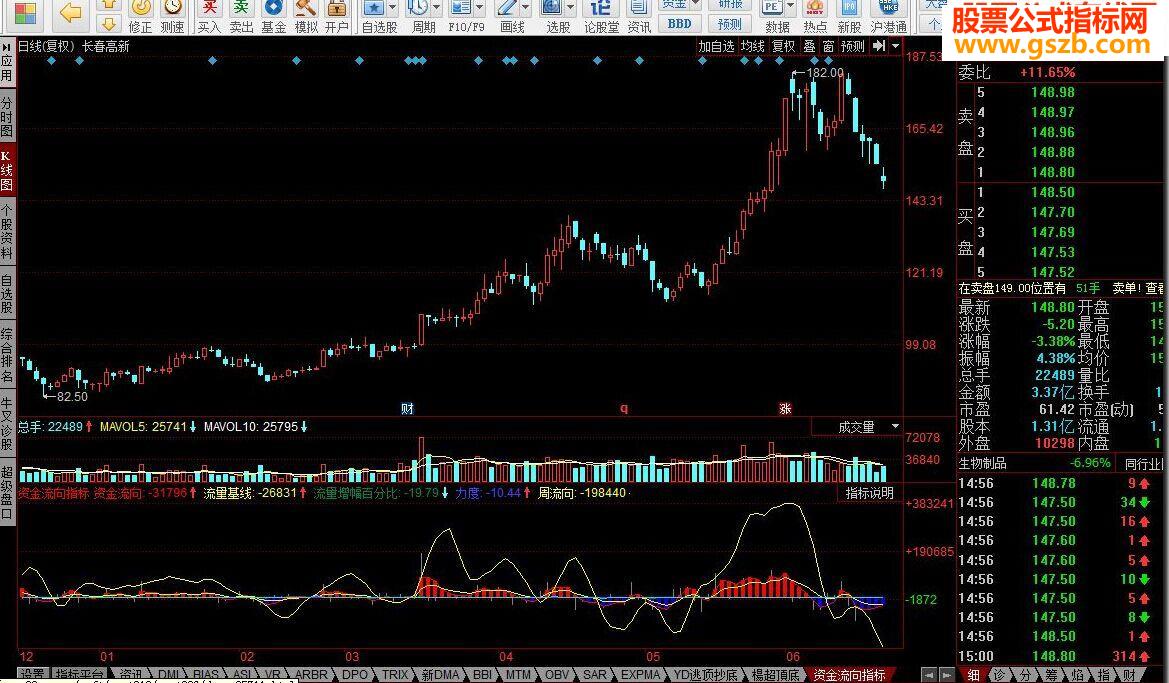Screen dimensions: 1169x683
Task: Launch the 模拟 simulated trading gavel icon
Action: click(x=306, y=7)
